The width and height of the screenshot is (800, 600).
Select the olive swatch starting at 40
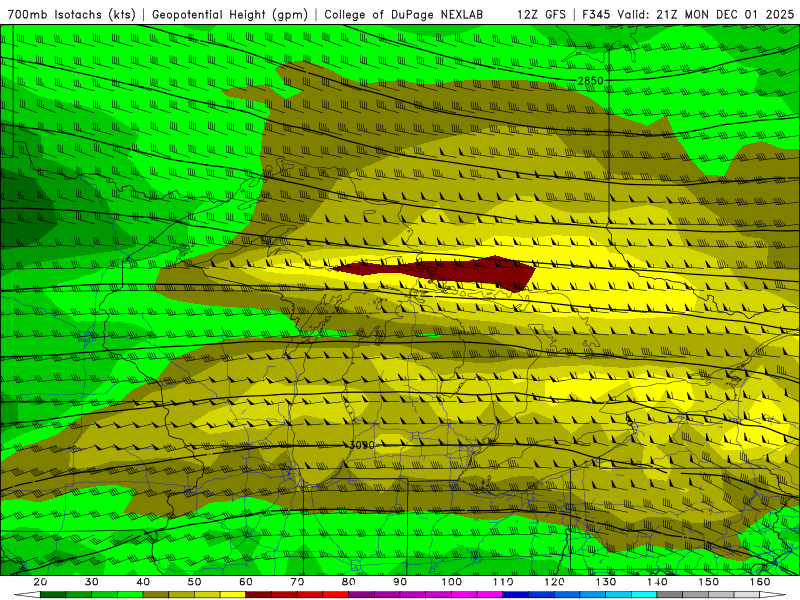(x=156, y=594)
